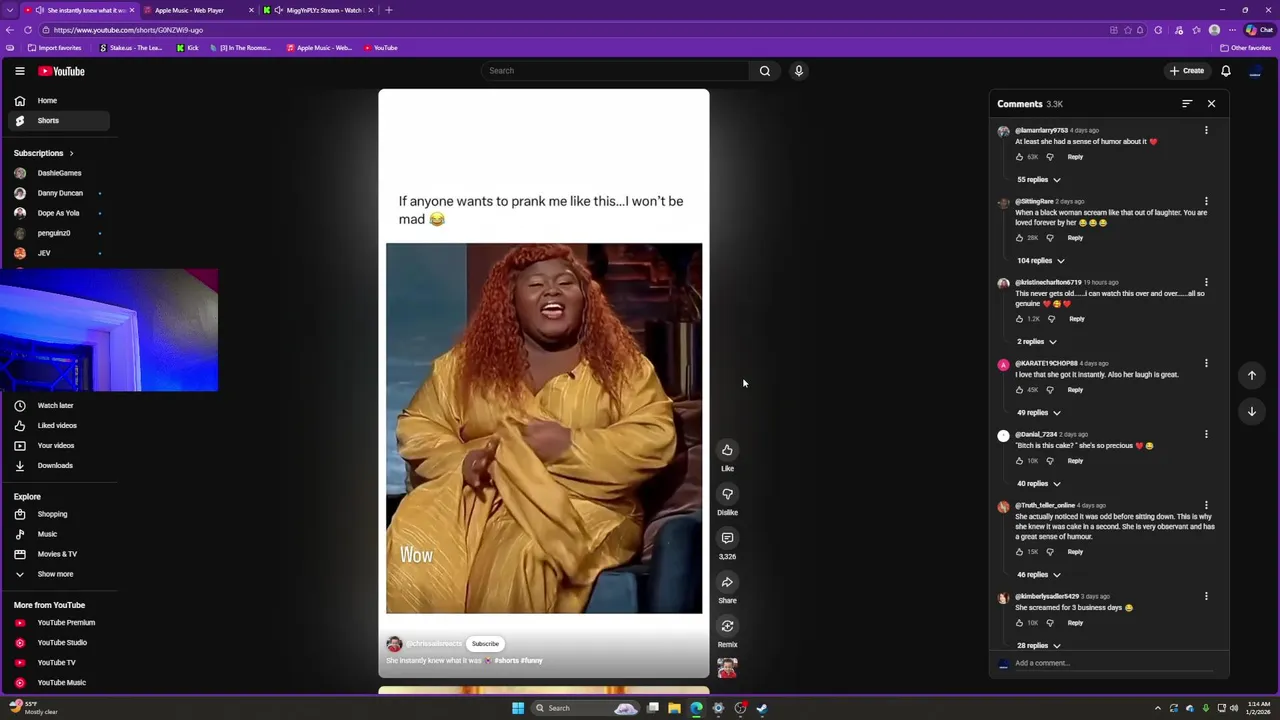Expand 2 replies under kristinecharlton6719
The image size is (1280, 720).
point(1036,342)
